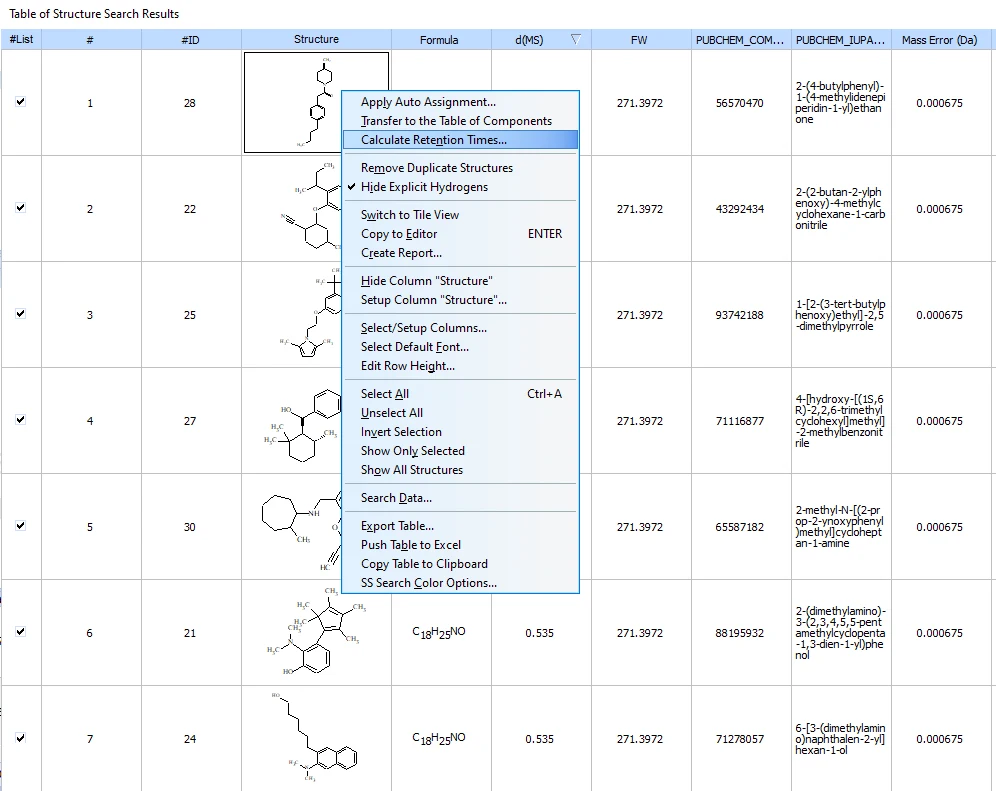Choose Unselect All
This screenshot has width=996, height=791.
click(461, 413)
